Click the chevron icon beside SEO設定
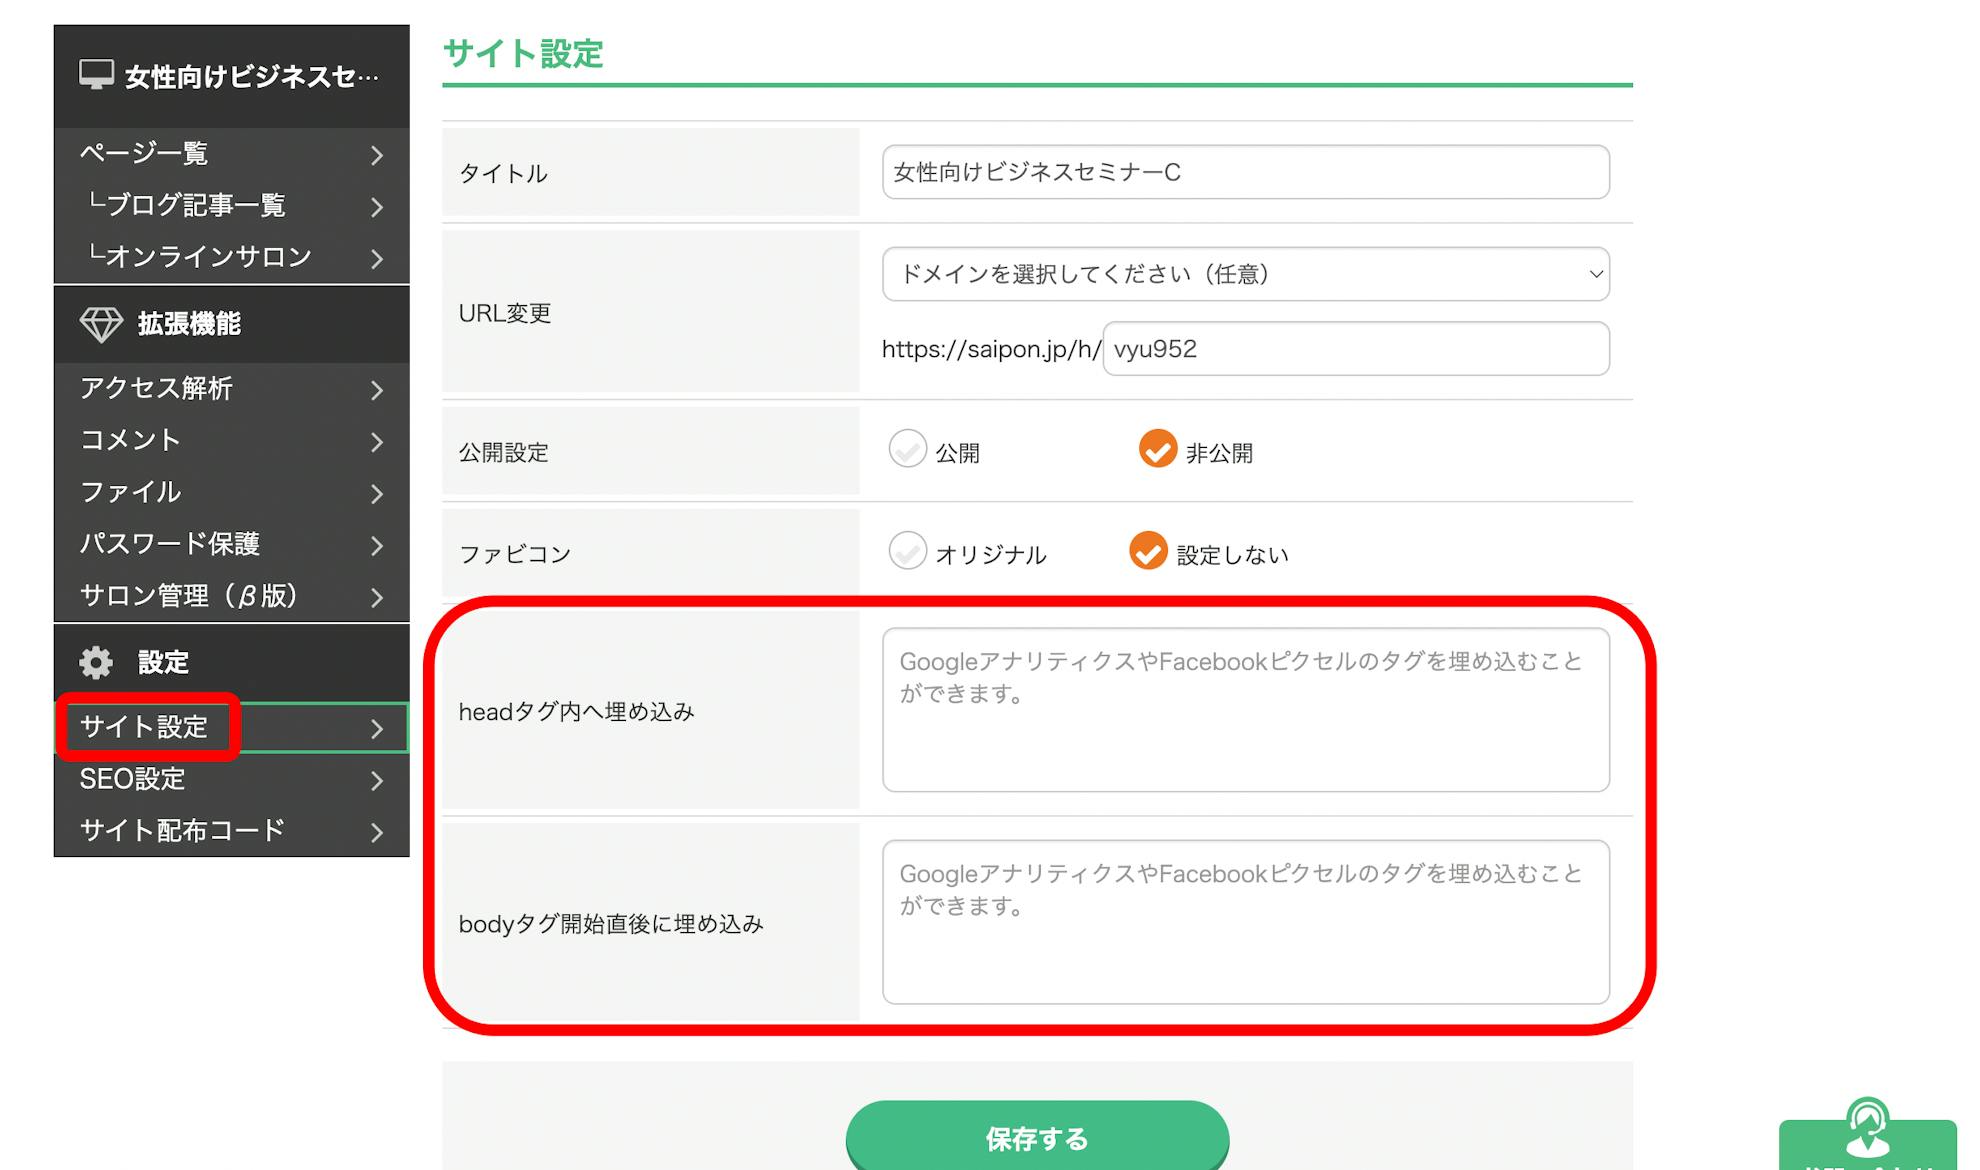This screenshot has width=1980, height=1170. point(376,781)
